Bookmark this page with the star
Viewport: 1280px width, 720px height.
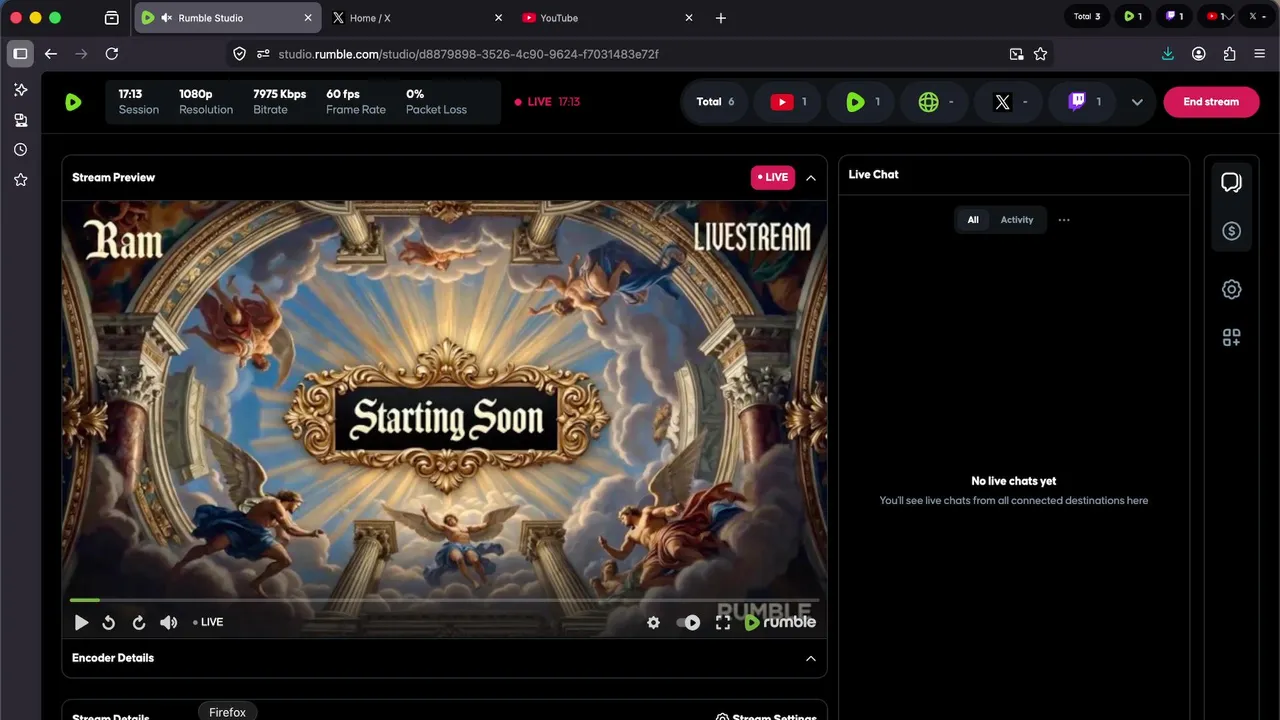click(x=1040, y=54)
